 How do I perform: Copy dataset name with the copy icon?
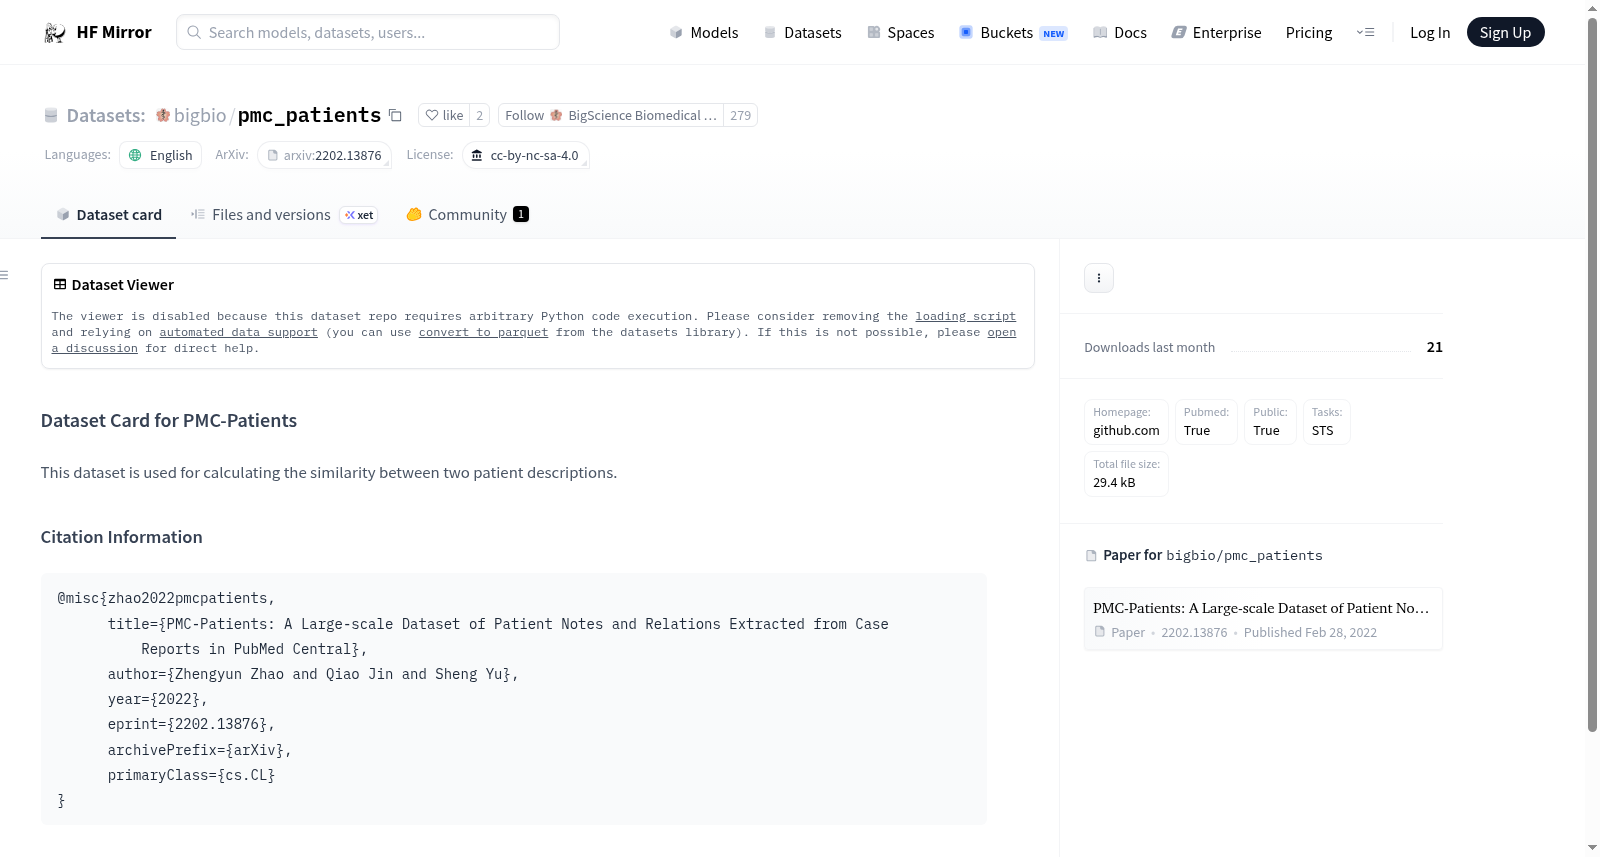pos(396,115)
